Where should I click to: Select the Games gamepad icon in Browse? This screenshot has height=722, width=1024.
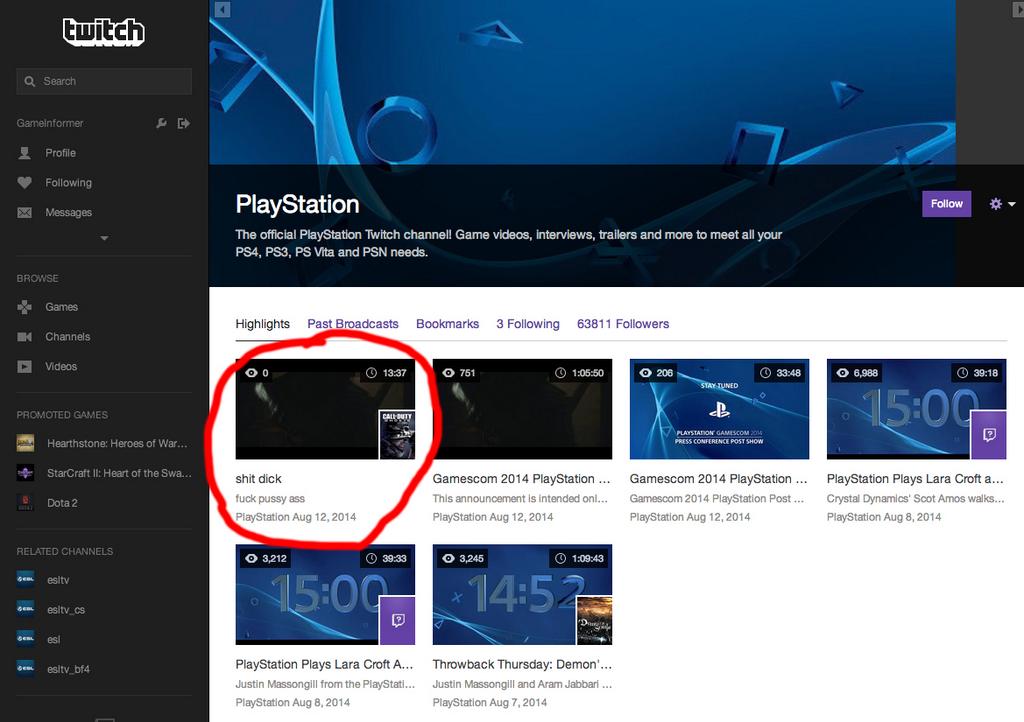coord(24,307)
